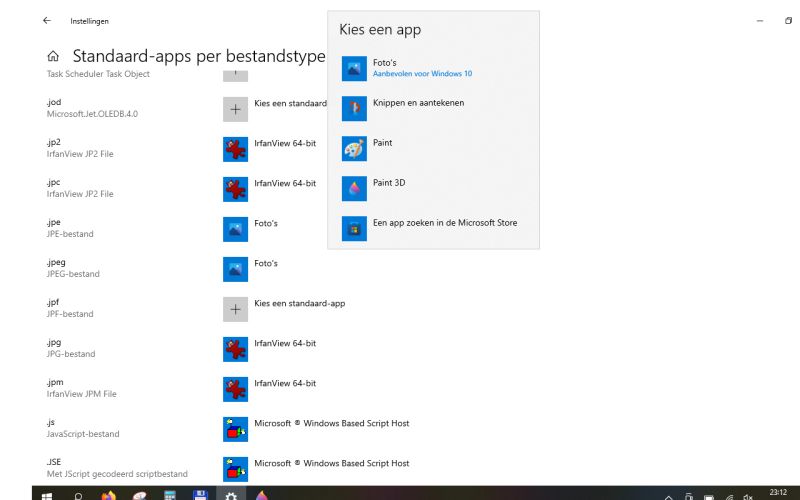Click the Settings gear on the taskbar
This screenshot has height=500, width=800.
tap(231, 495)
